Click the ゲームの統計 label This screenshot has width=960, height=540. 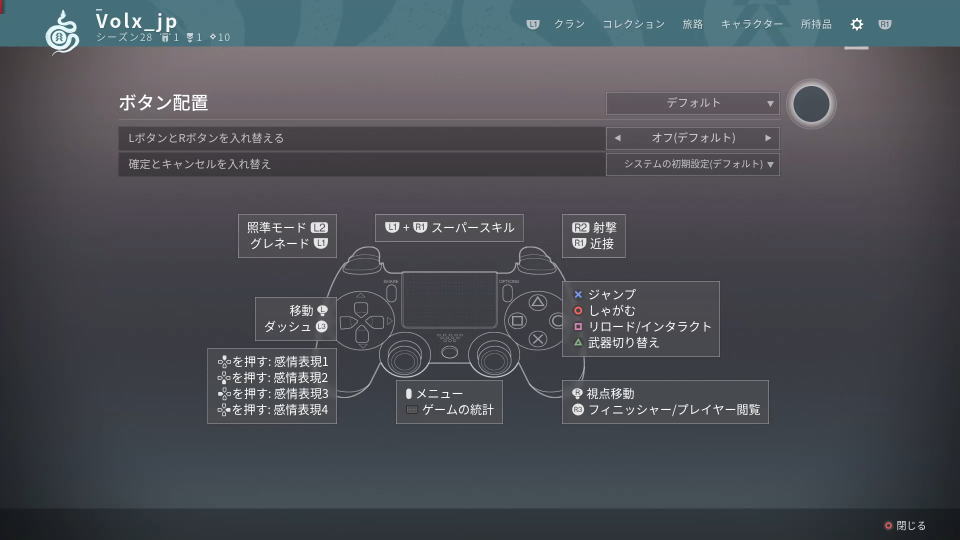[458, 410]
